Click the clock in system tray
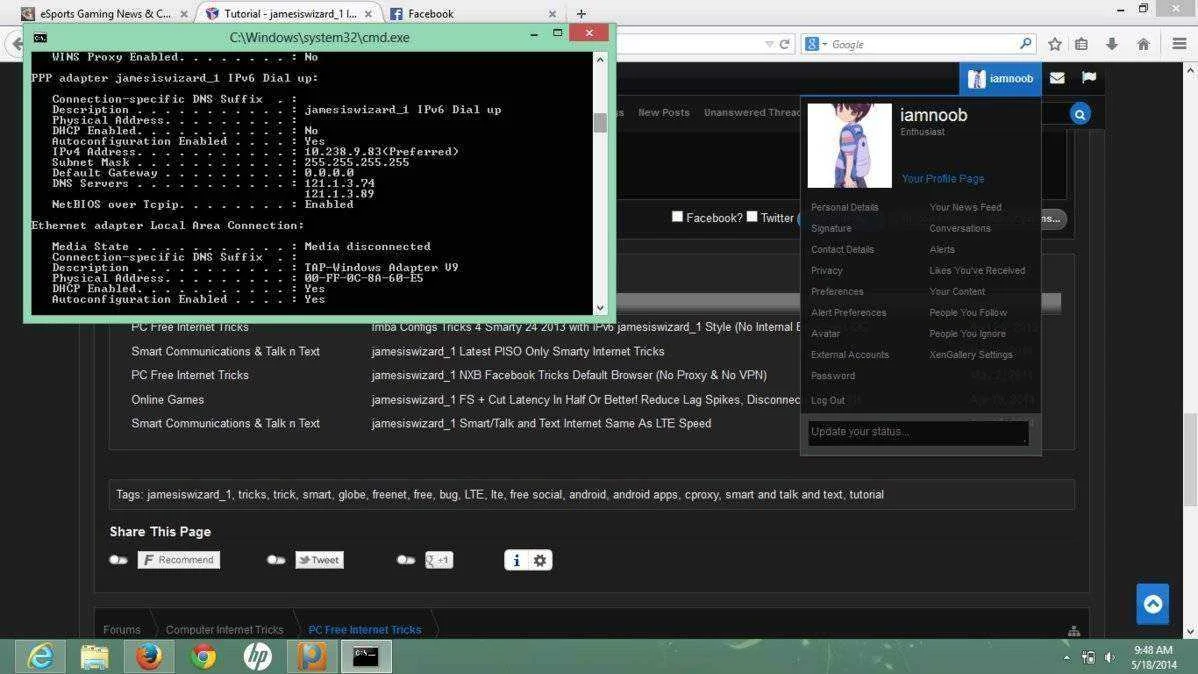1198x674 pixels. 1154,657
